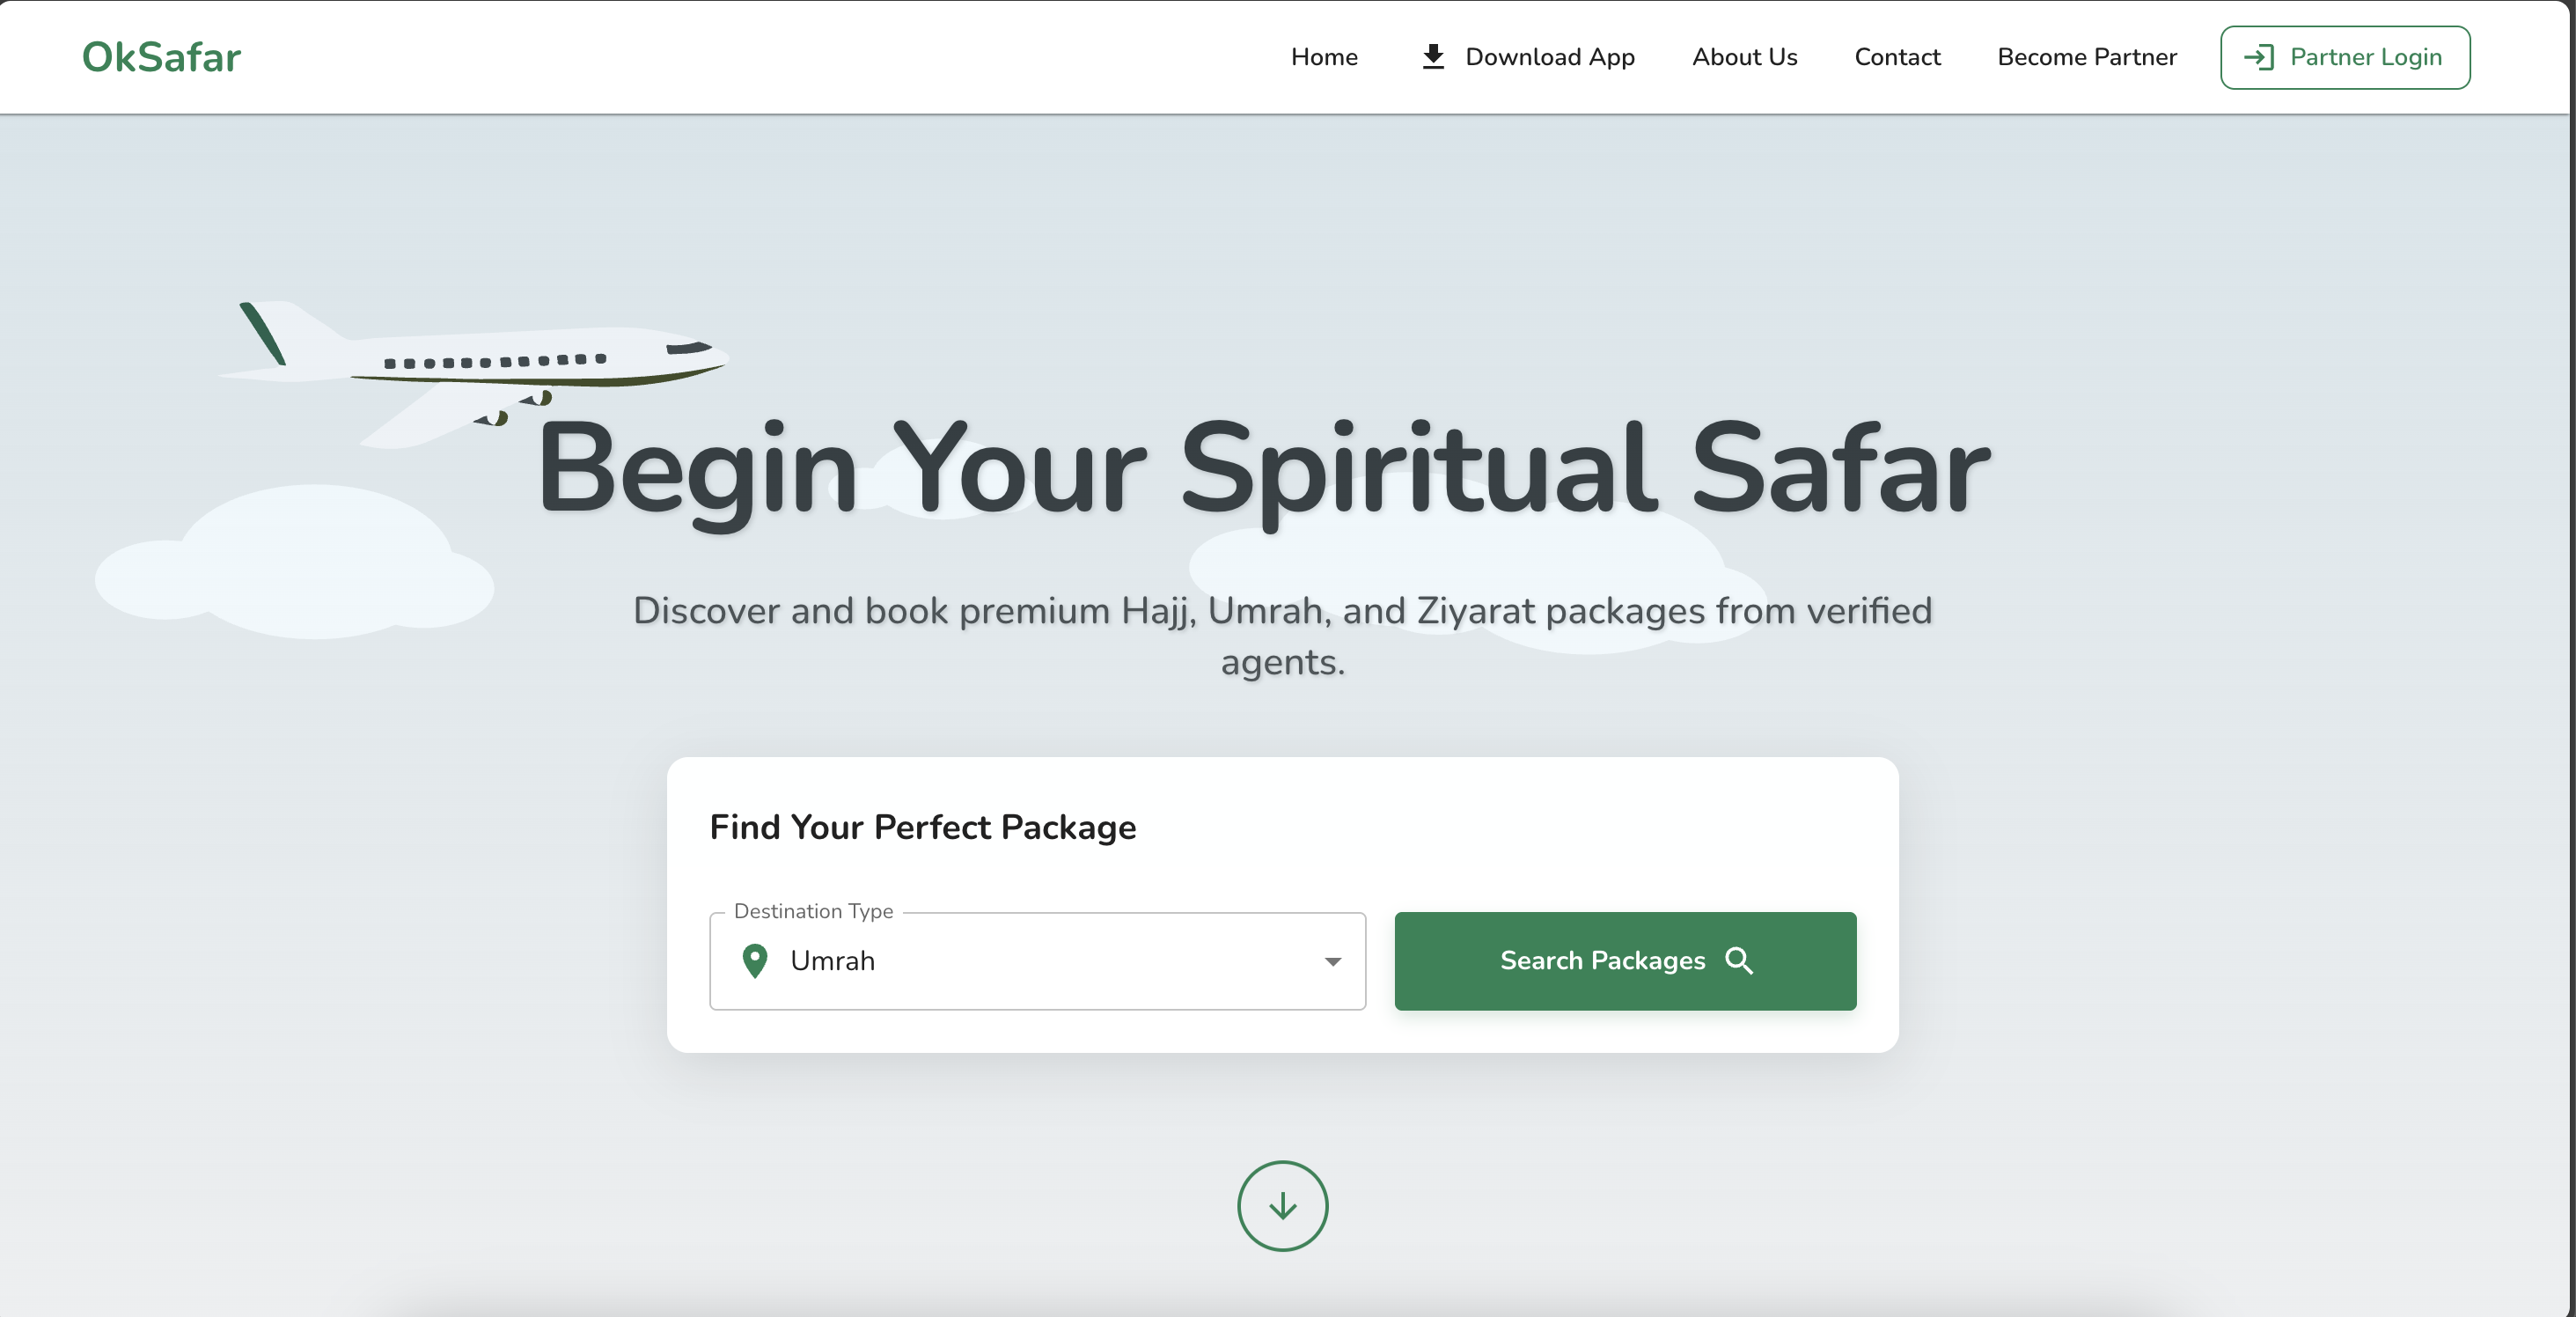Screen dimensions: 2576x1317
Task: Navigate to the Home menu item
Action: point(1323,57)
